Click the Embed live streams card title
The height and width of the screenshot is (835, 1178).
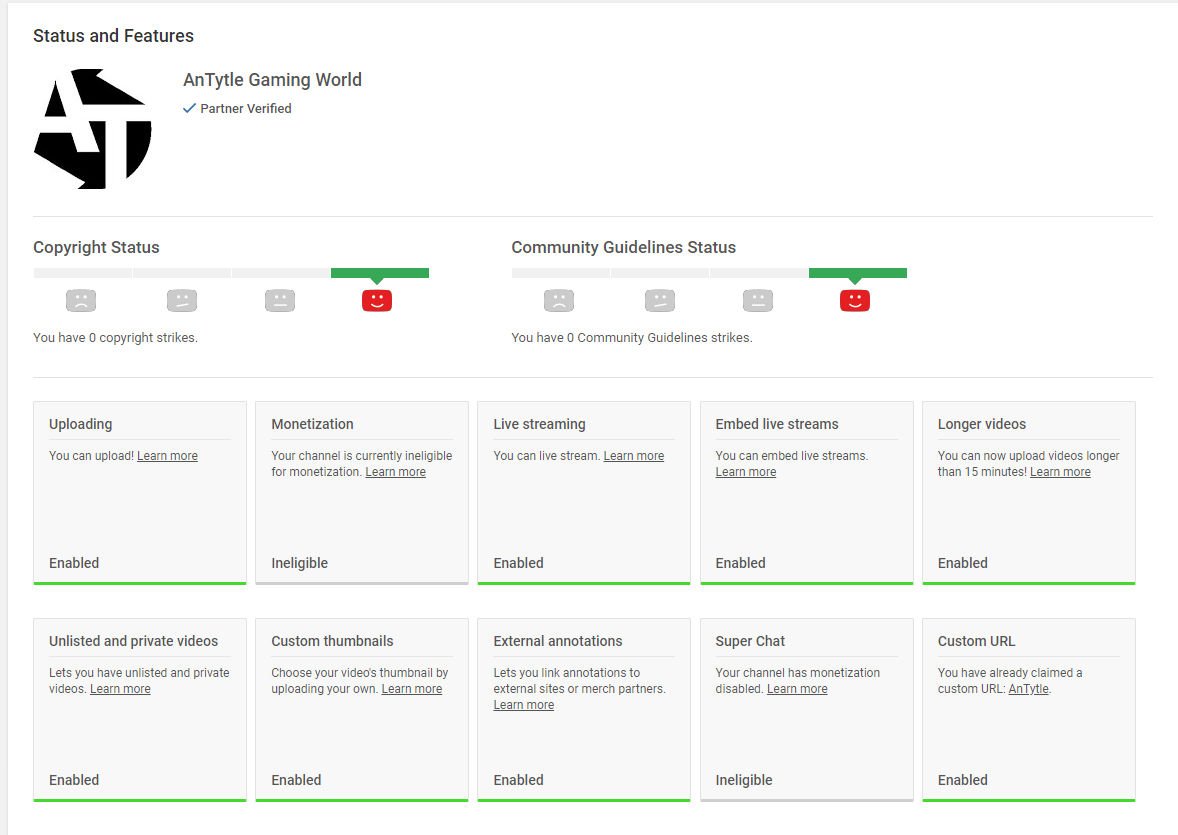click(777, 424)
